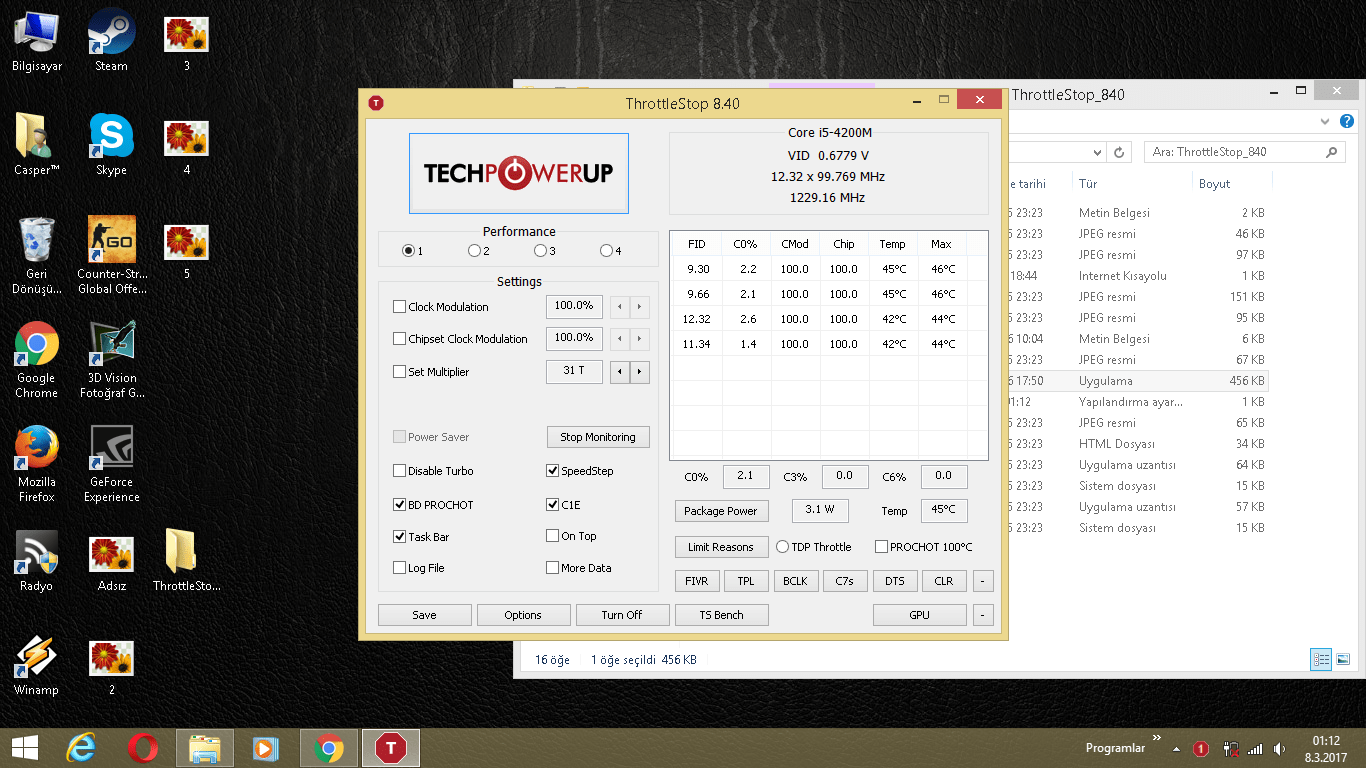Enable the PROCHOT 100°C checkbox

click(x=881, y=547)
